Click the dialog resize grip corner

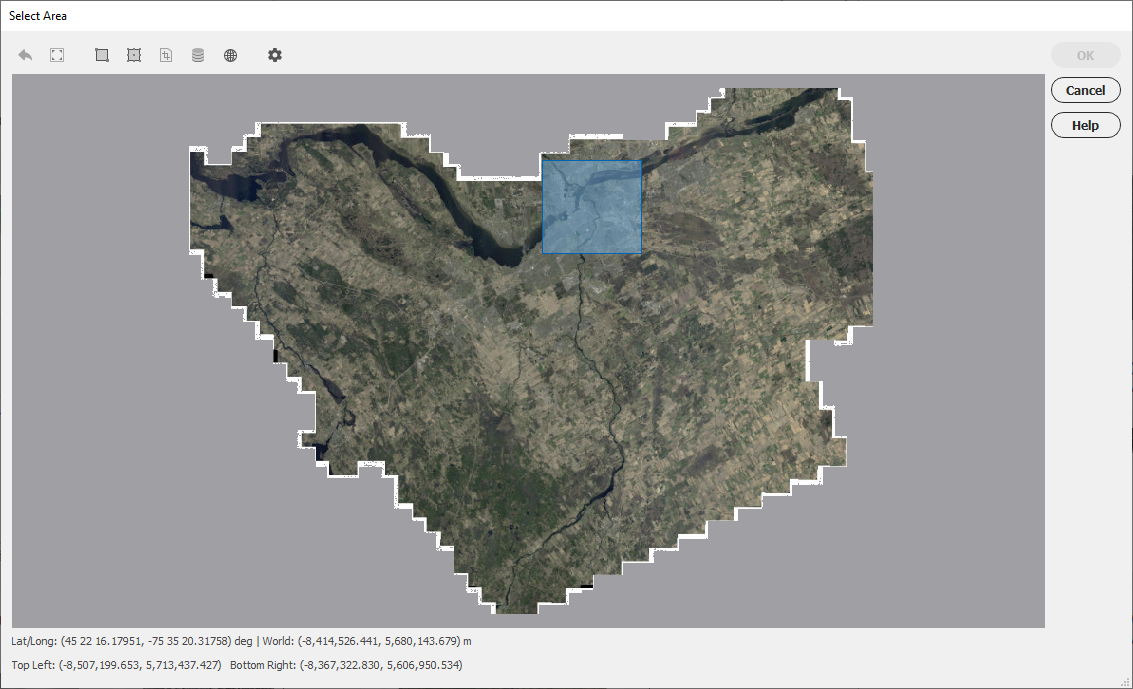[1125, 681]
